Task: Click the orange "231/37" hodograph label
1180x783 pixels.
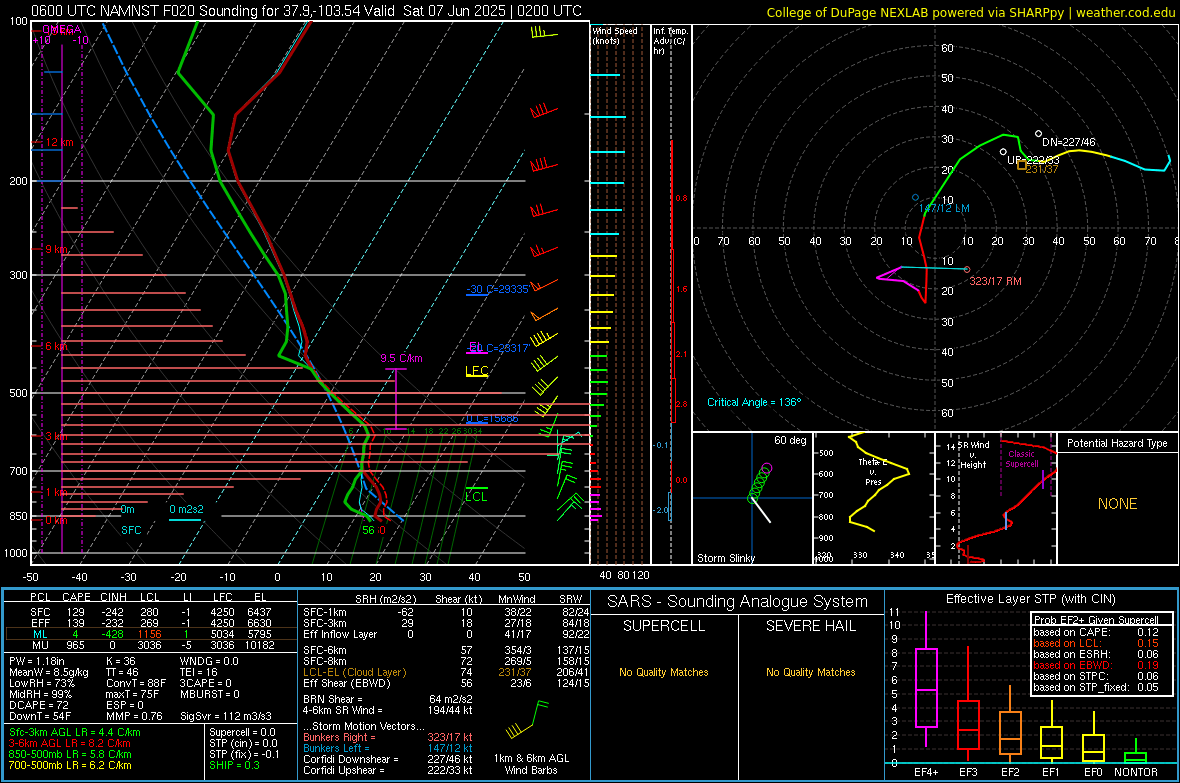Action: coord(1042,169)
